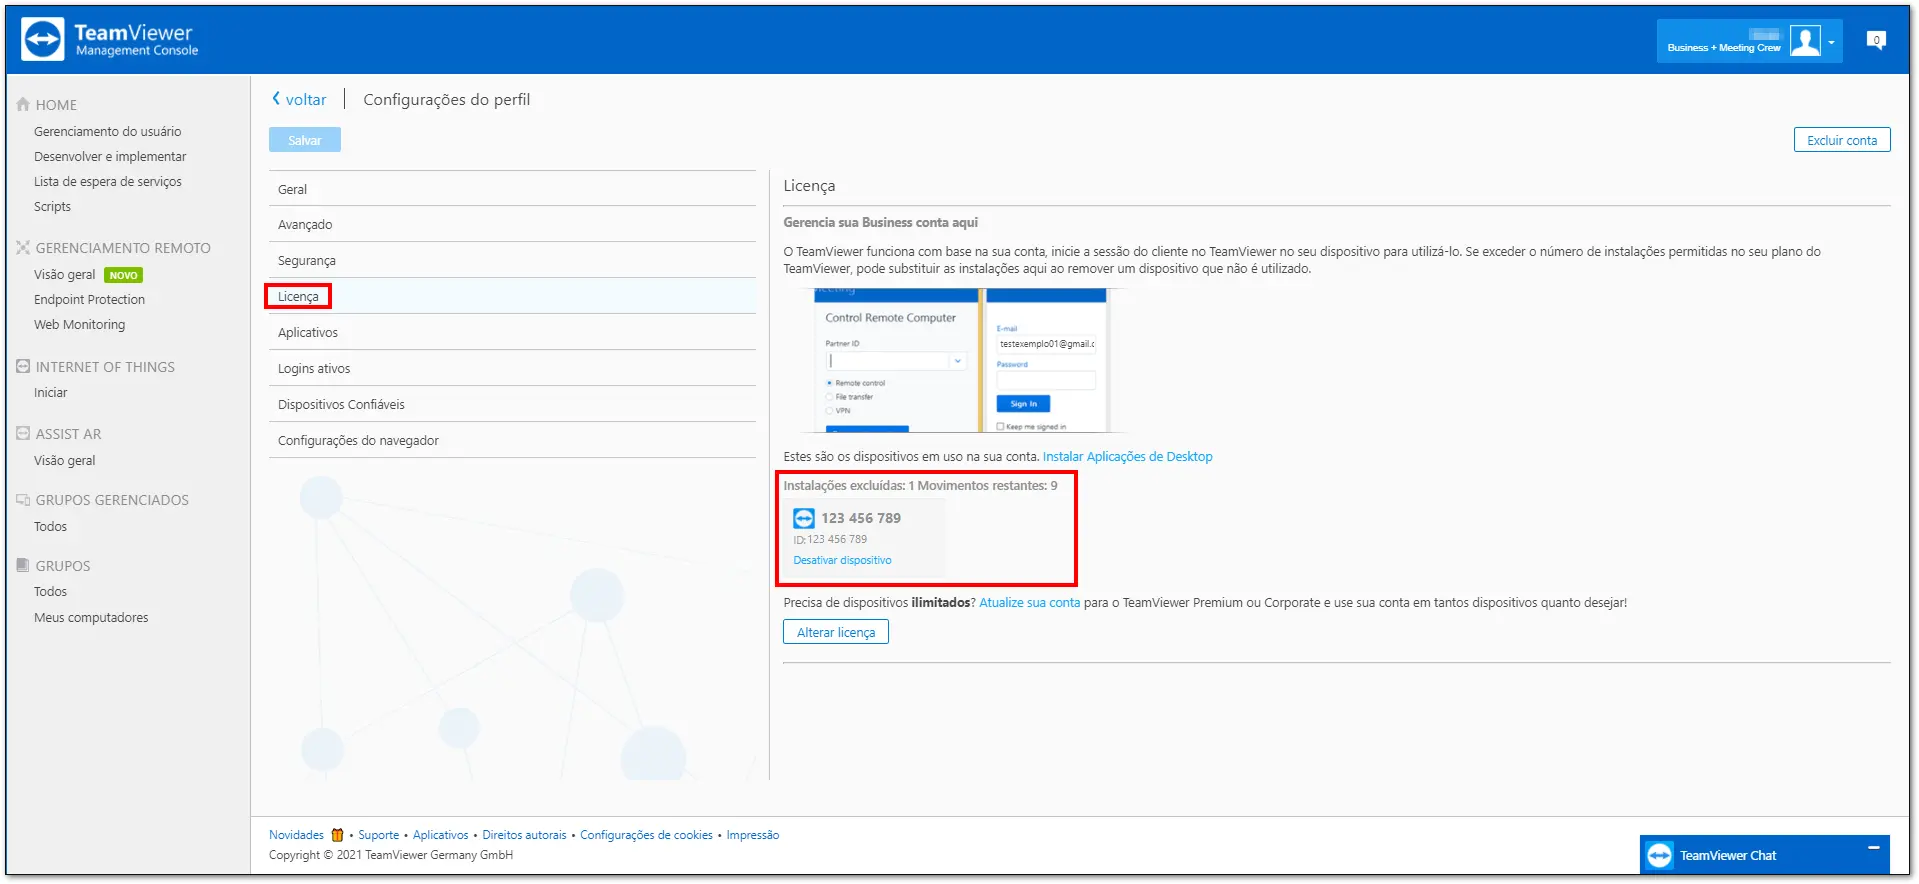Click the Excluir conta button
The width and height of the screenshot is (1919, 884).
tap(1842, 140)
